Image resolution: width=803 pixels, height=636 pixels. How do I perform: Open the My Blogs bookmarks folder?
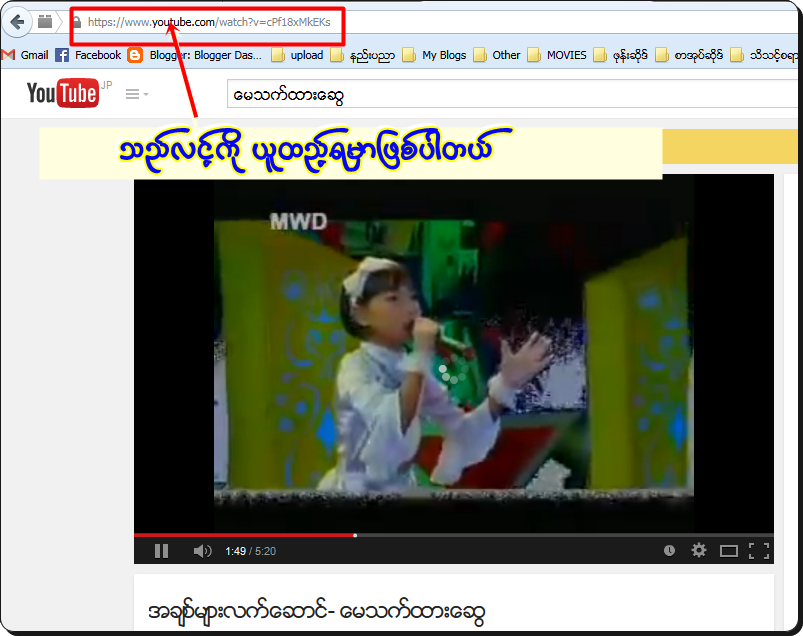tap(434, 55)
